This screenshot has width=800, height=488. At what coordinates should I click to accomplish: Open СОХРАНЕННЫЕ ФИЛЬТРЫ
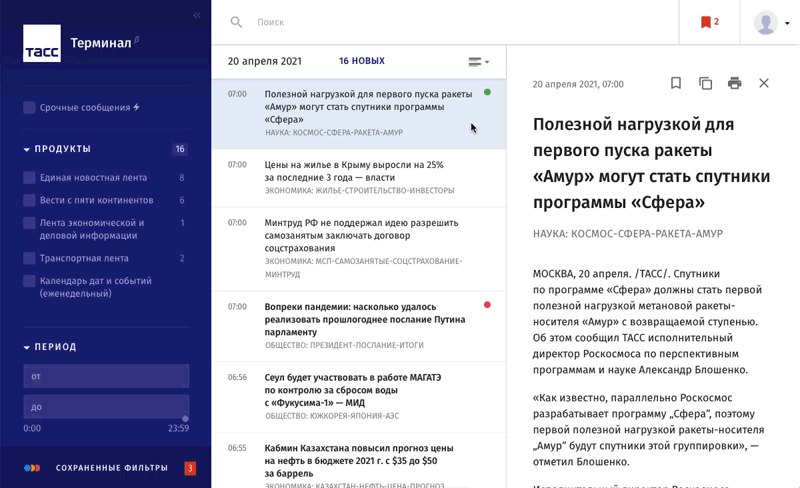pyautogui.click(x=112, y=468)
